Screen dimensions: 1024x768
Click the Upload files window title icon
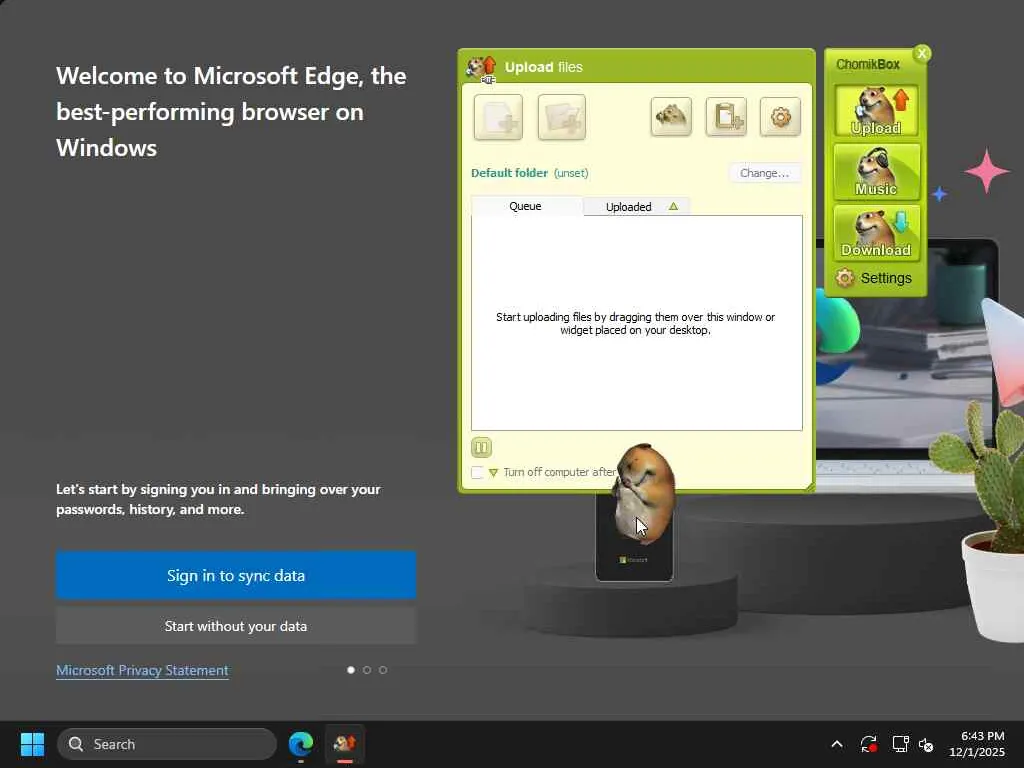coord(481,69)
